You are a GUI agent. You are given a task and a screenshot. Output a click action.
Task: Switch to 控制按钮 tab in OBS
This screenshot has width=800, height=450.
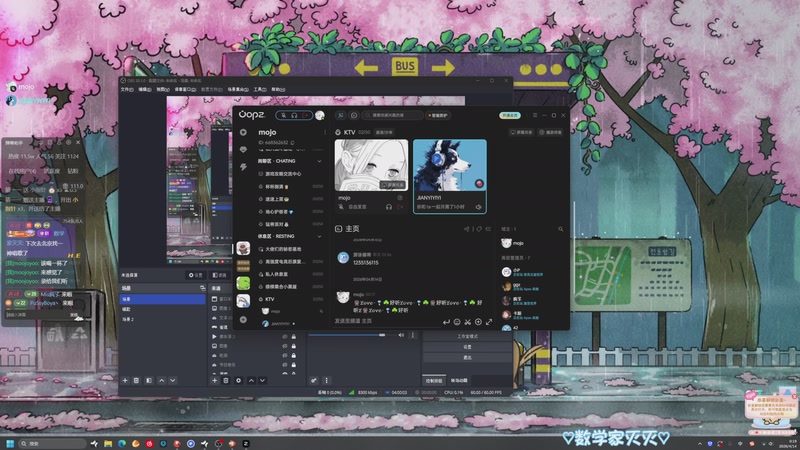tap(434, 381)
